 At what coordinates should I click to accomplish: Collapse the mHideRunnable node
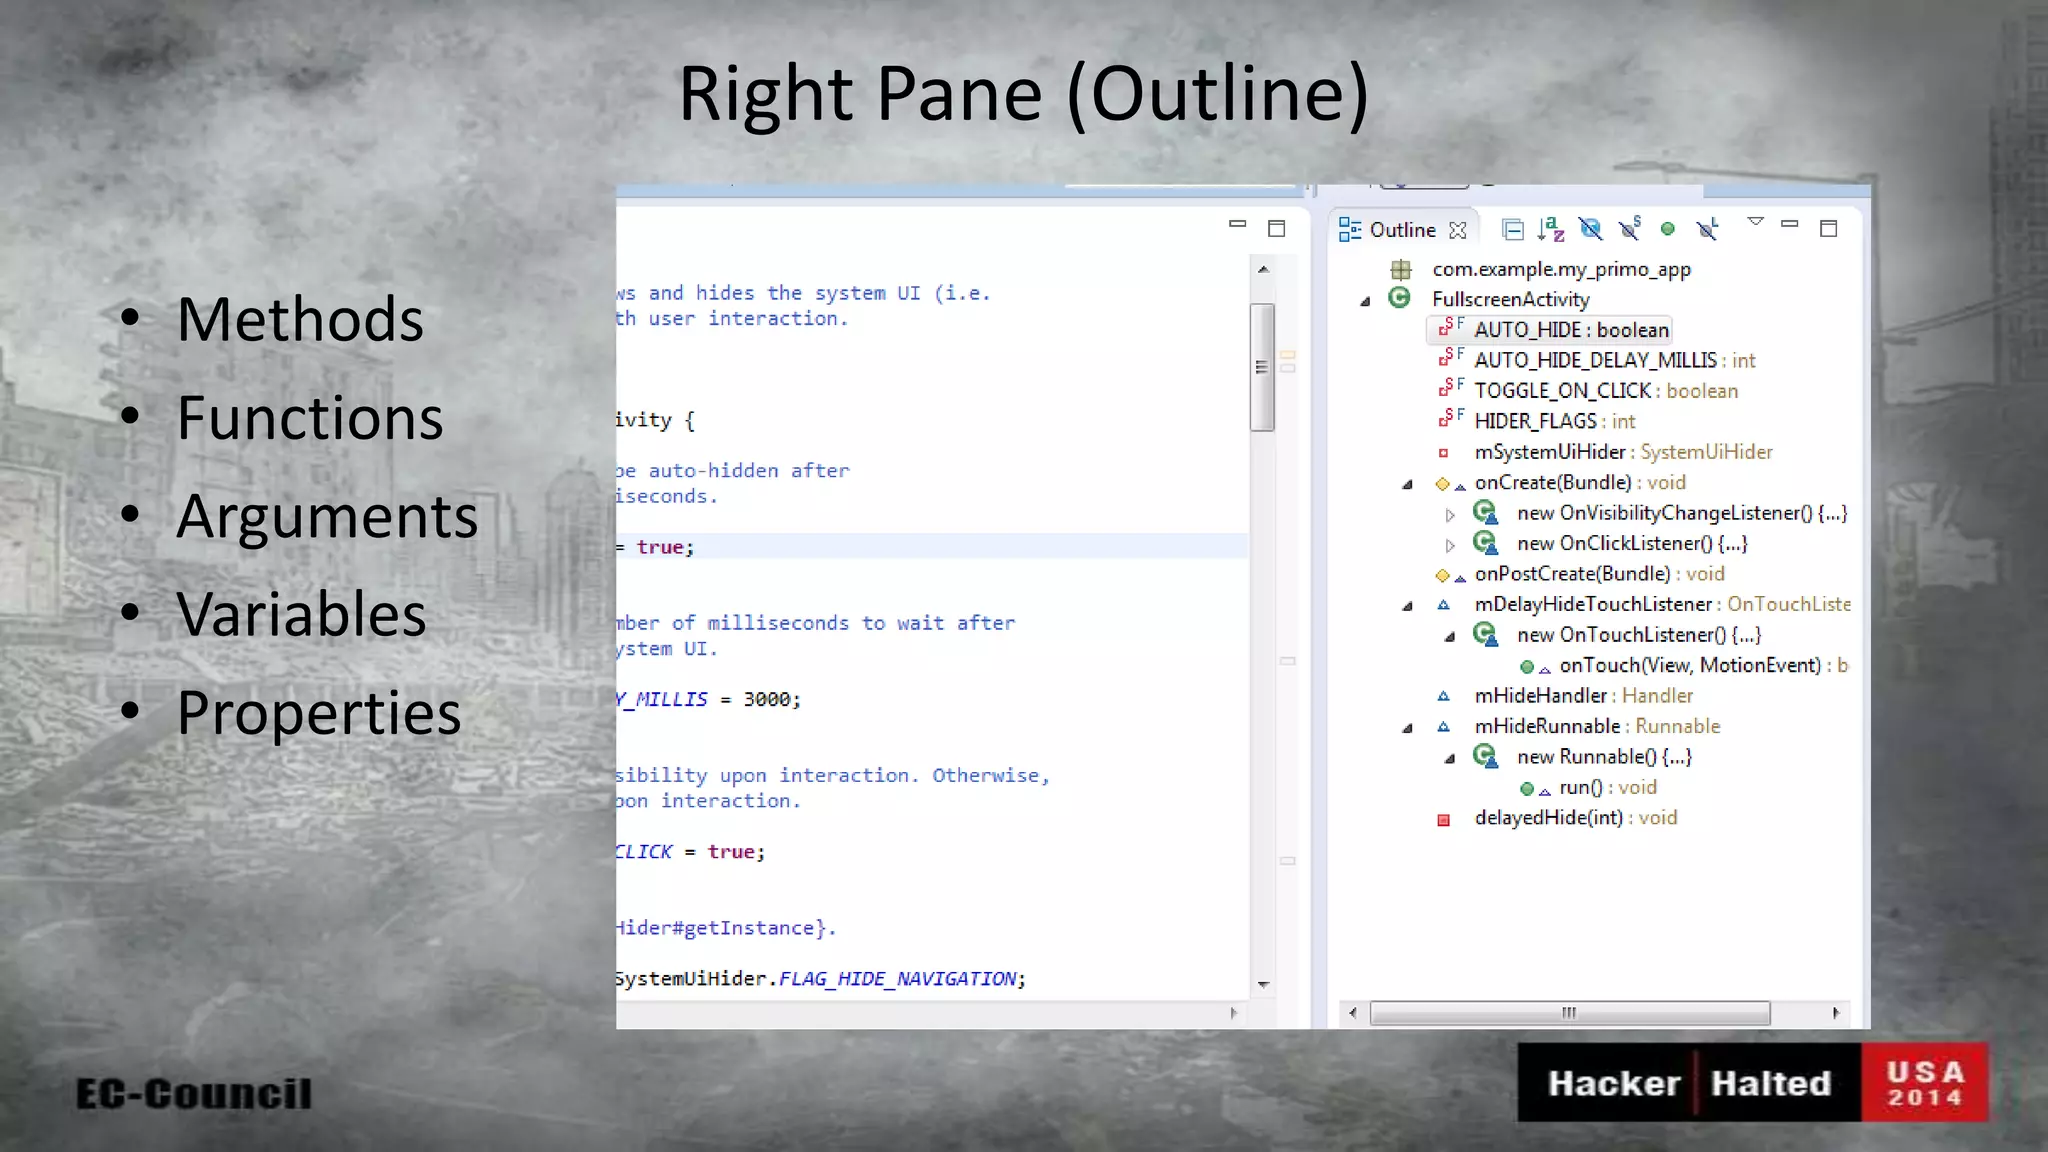pyautogui.click(x=1407, y=728)
